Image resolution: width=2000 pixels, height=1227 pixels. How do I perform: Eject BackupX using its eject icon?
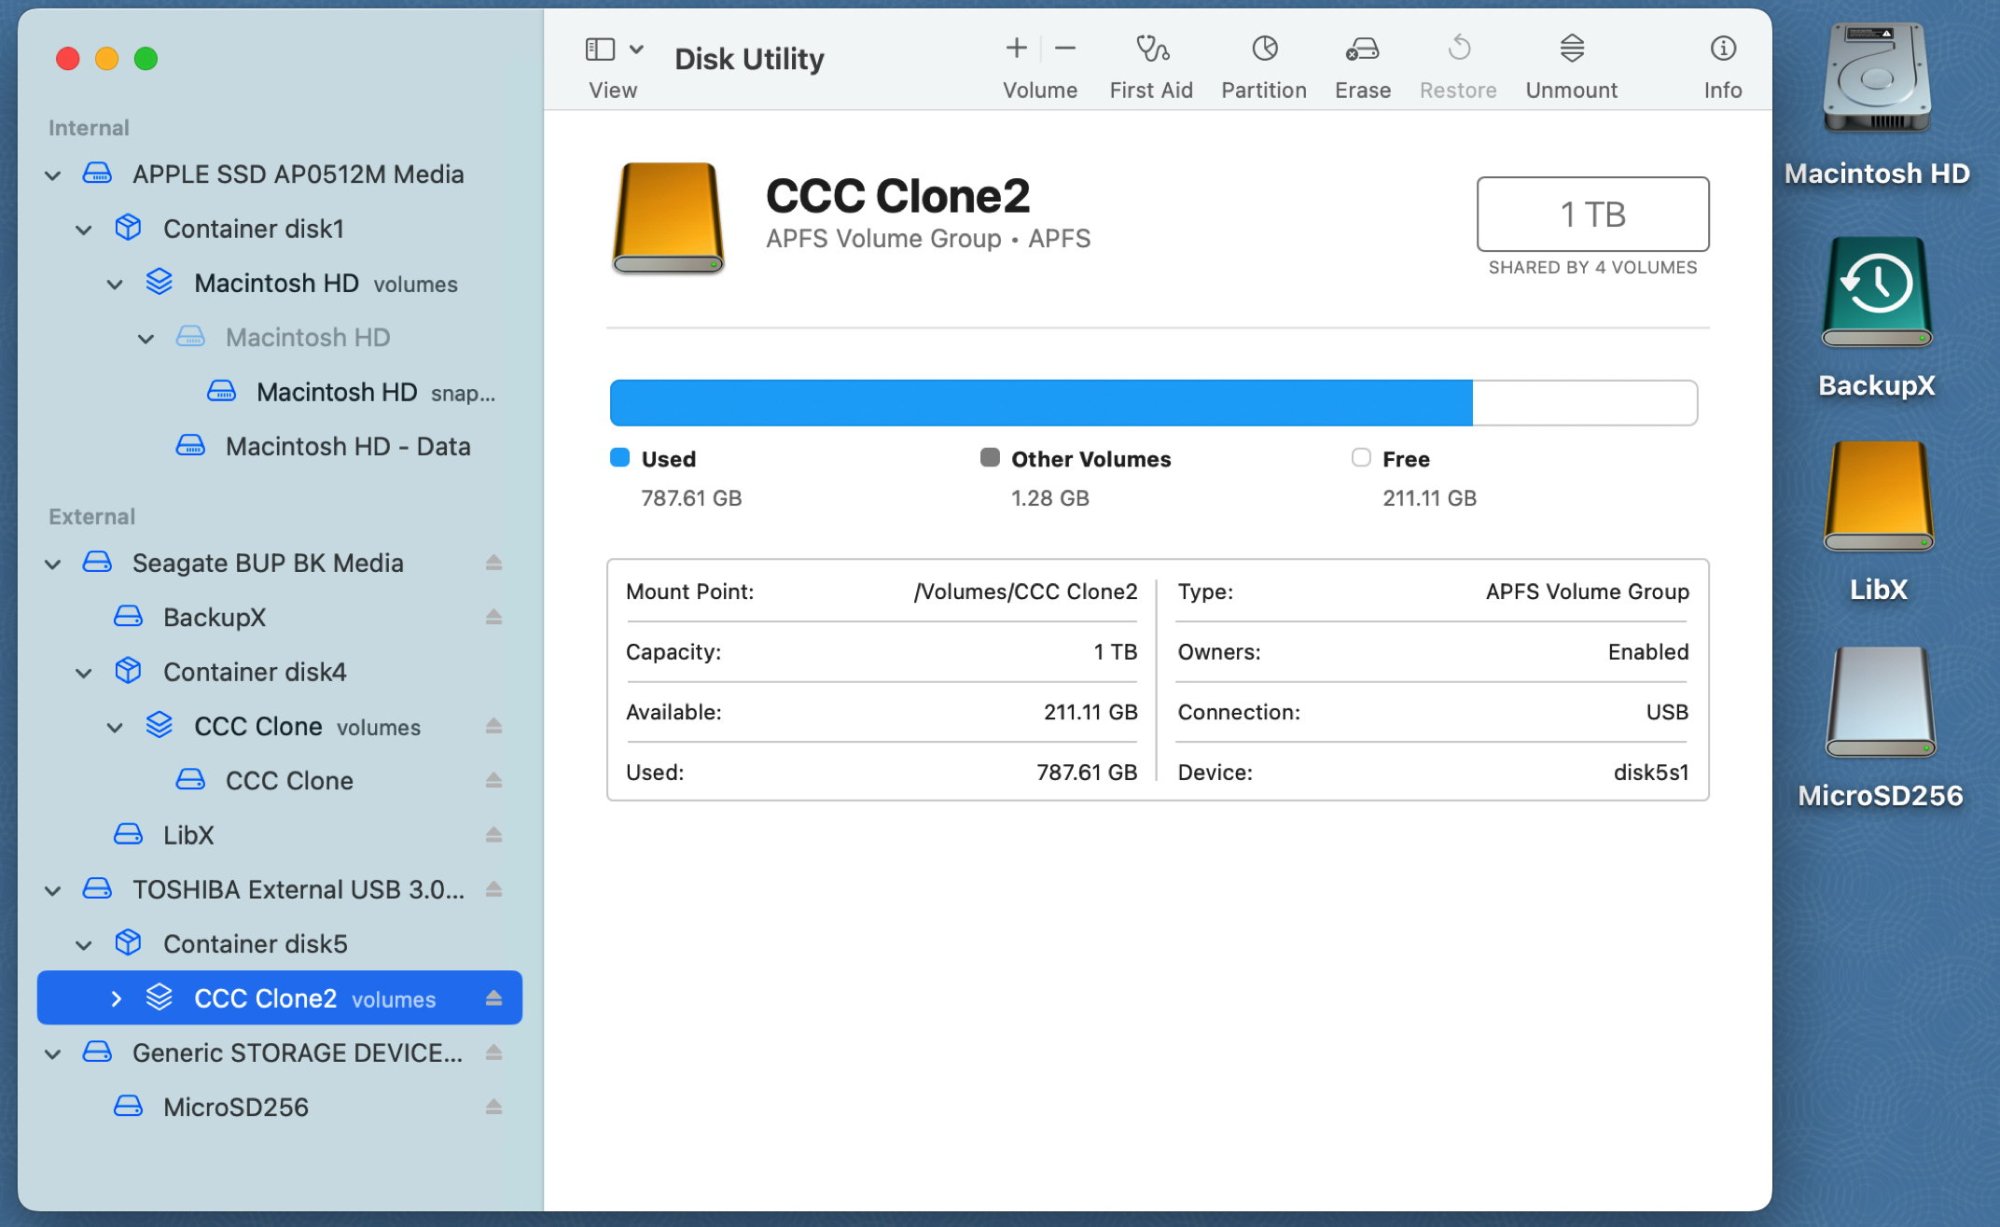[x=493, y=617]
